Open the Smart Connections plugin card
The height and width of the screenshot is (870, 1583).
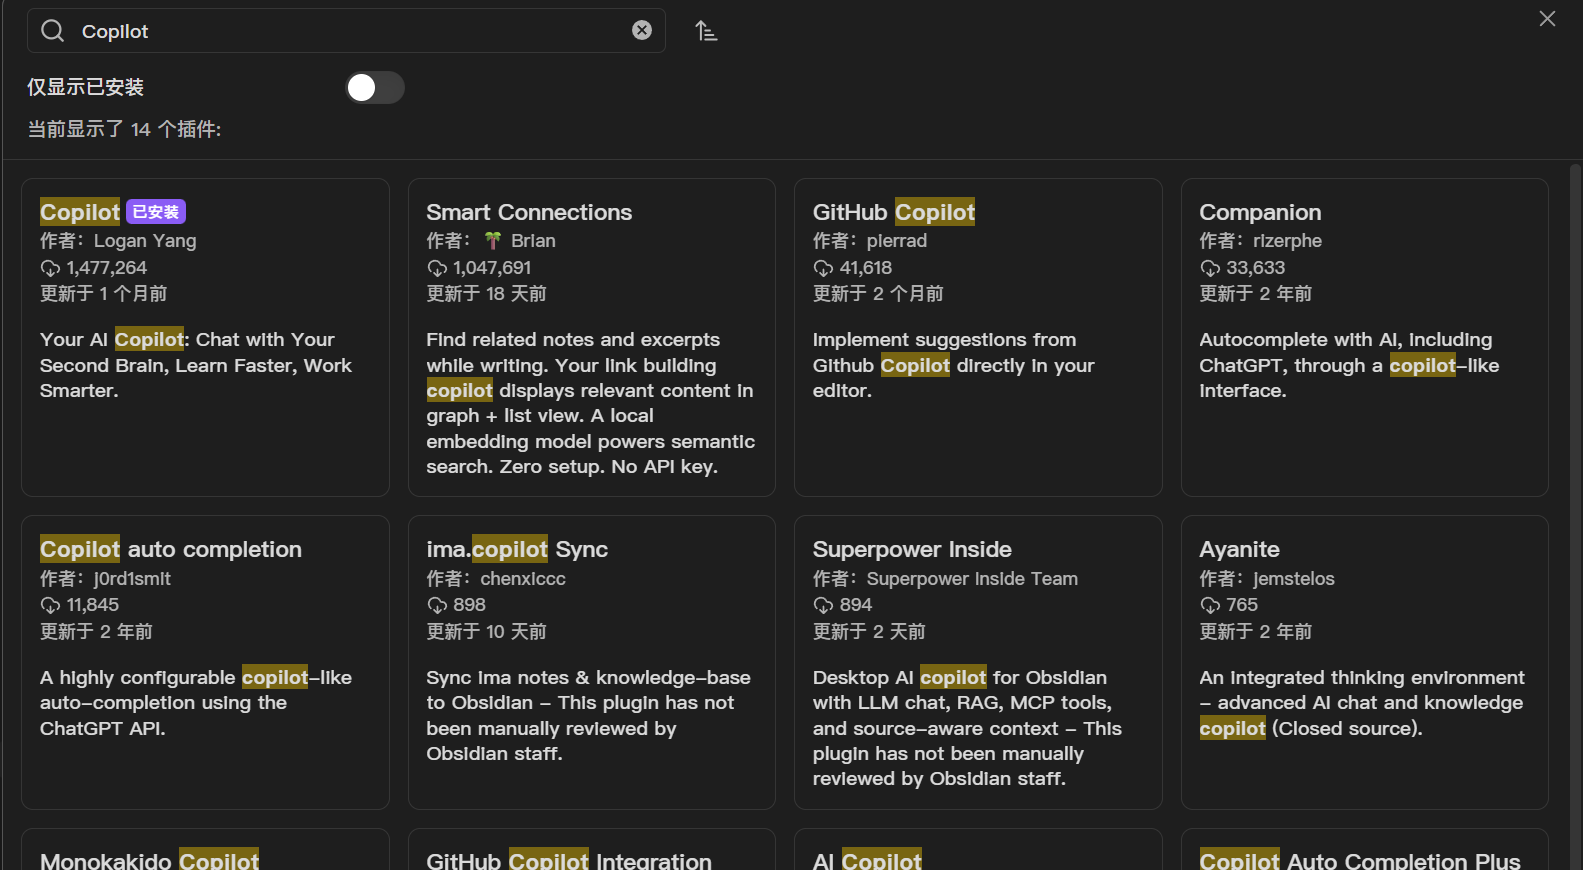point(592,337)
